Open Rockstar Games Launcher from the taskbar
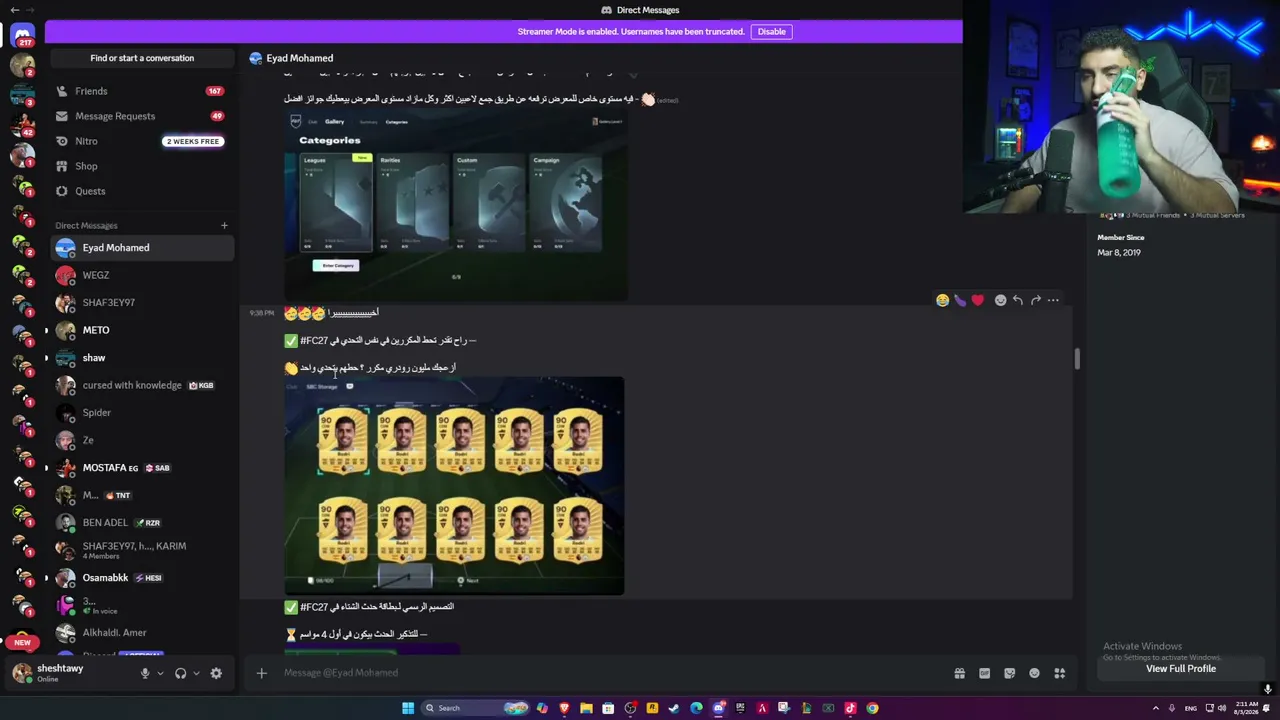 point(652,708)
